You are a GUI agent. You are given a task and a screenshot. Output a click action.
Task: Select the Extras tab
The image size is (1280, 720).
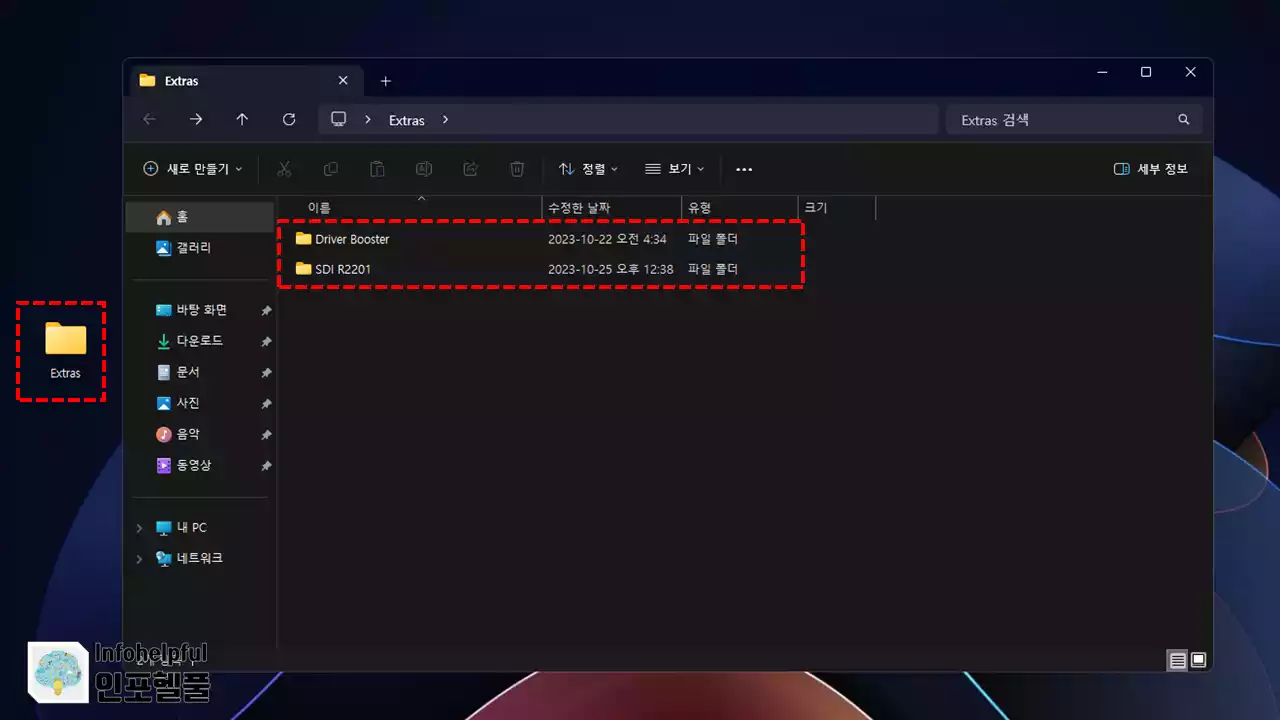click(x=245, y=80)
